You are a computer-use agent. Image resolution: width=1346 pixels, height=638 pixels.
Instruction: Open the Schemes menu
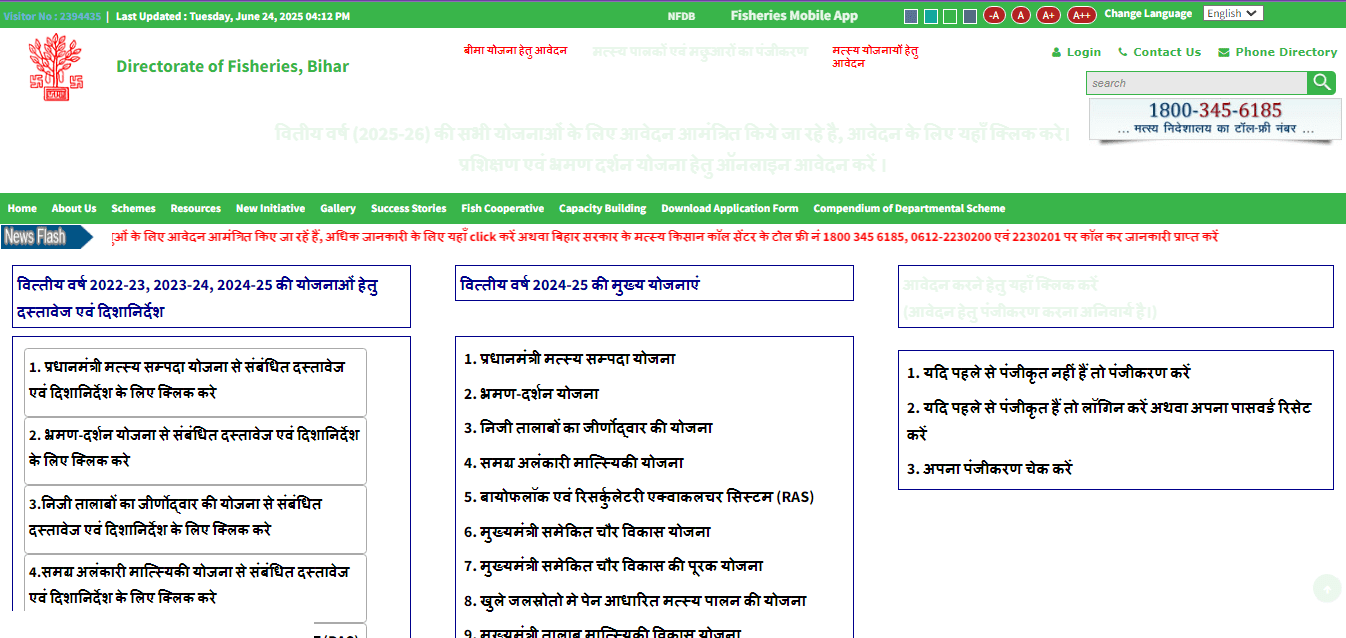(x=133, y=209)
